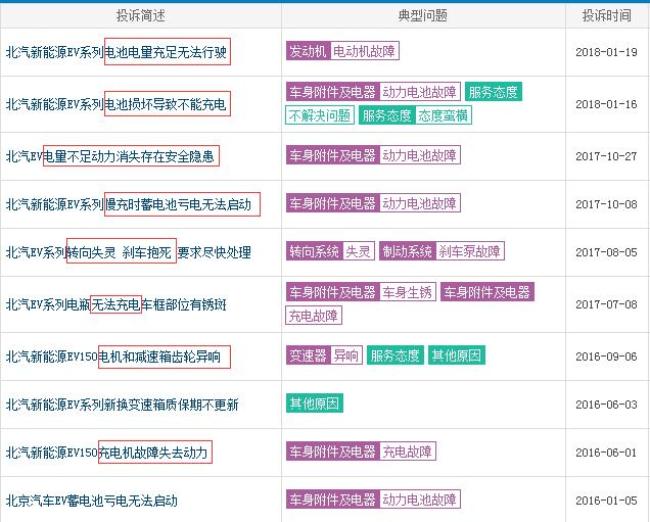Screen dimensions: 650x522
Task: Select the 刹车泵故障 tag
Action: 470,251
